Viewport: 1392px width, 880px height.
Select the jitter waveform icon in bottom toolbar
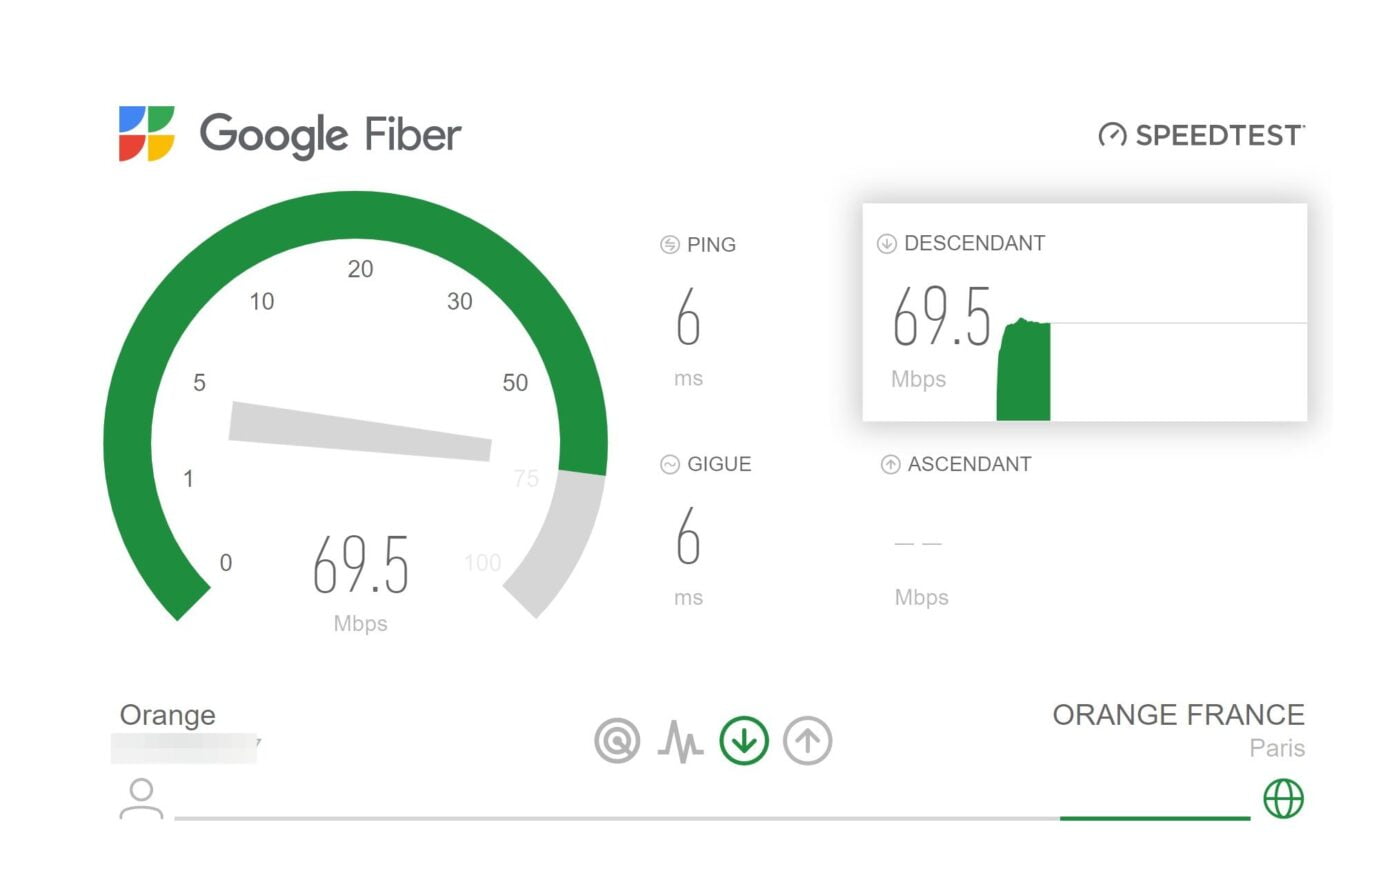click(679, 741)
